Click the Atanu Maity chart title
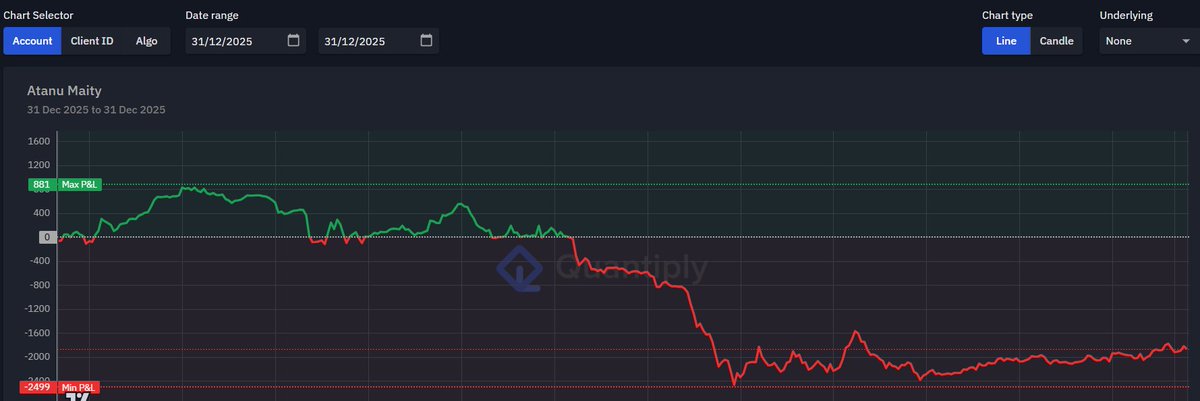 (x=65, y=90)
